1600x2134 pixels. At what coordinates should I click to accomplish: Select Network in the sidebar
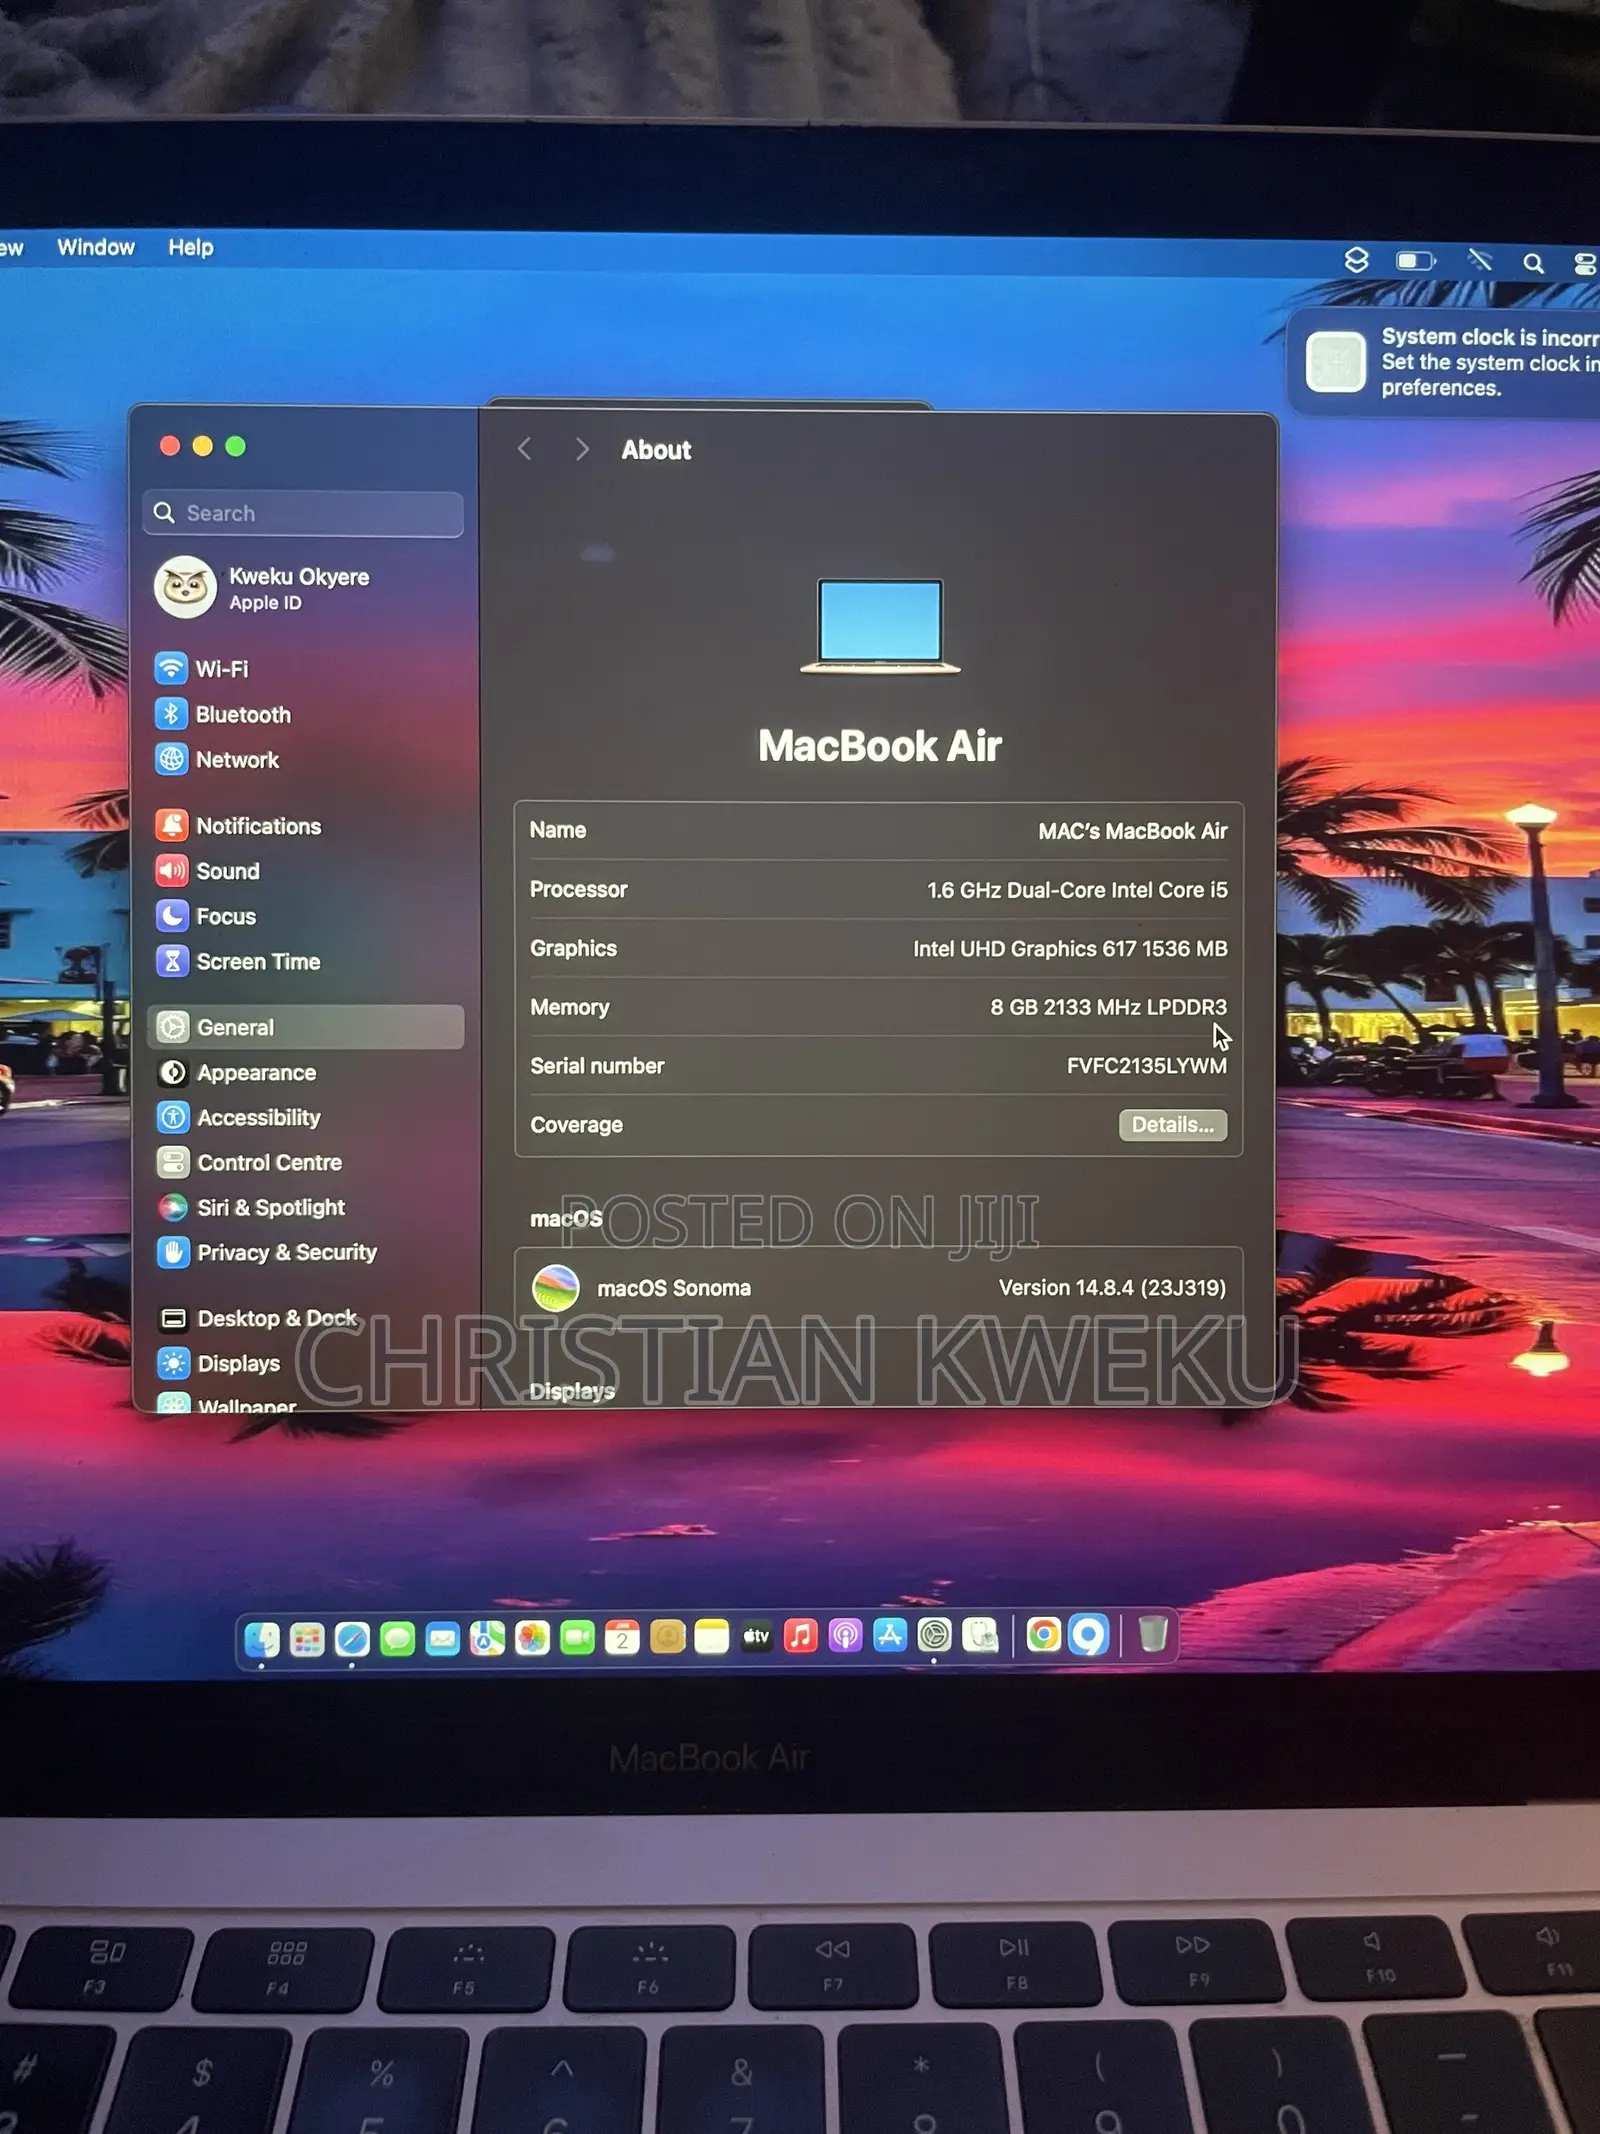(217, 760)
